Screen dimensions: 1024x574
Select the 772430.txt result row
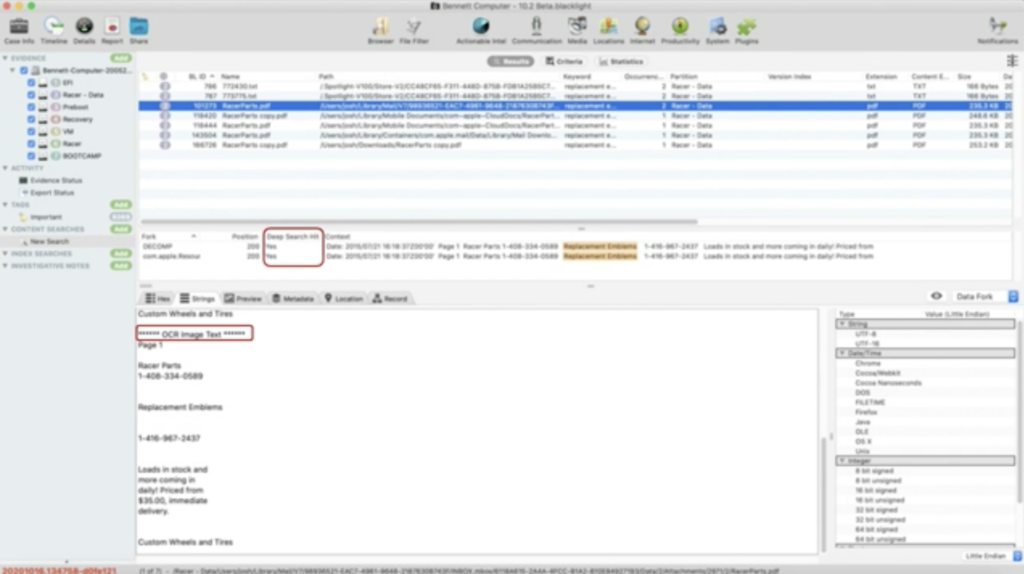click(x=575, y=86)
